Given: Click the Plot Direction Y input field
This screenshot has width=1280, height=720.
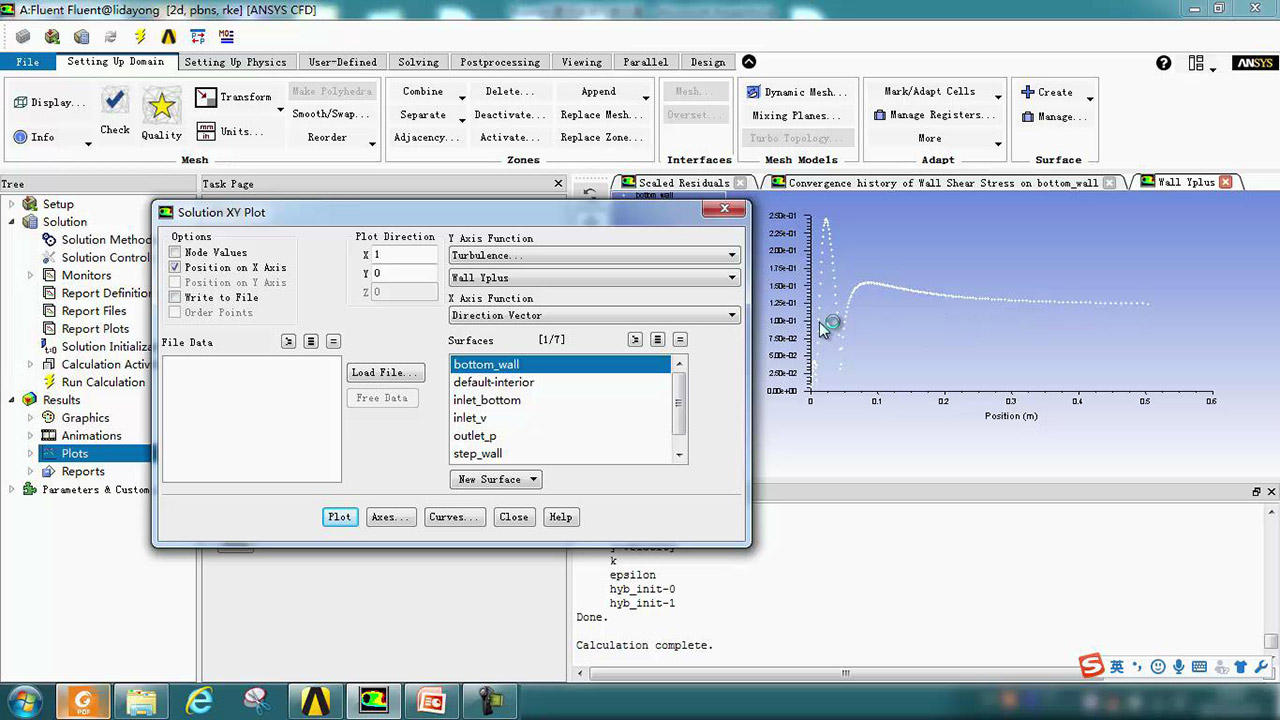Looking at the screenshot, I should tap(405, 273).
